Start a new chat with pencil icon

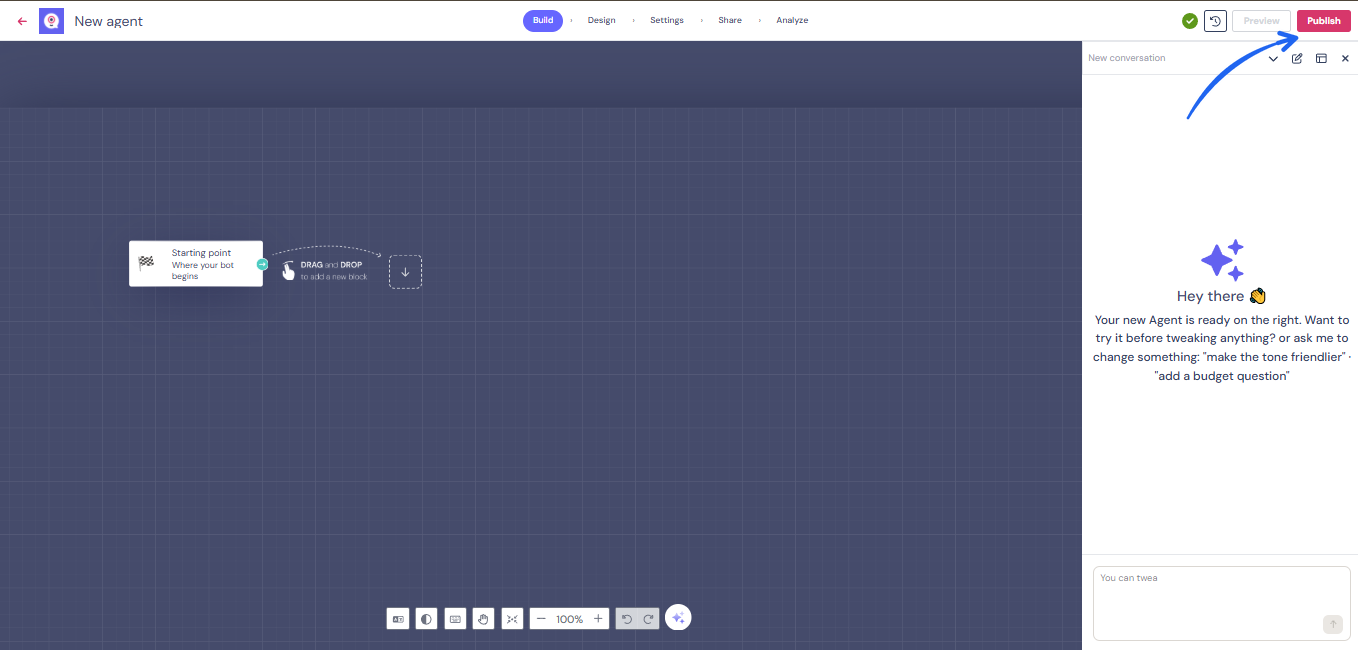pyautogui.click(x=1297, y=58)
